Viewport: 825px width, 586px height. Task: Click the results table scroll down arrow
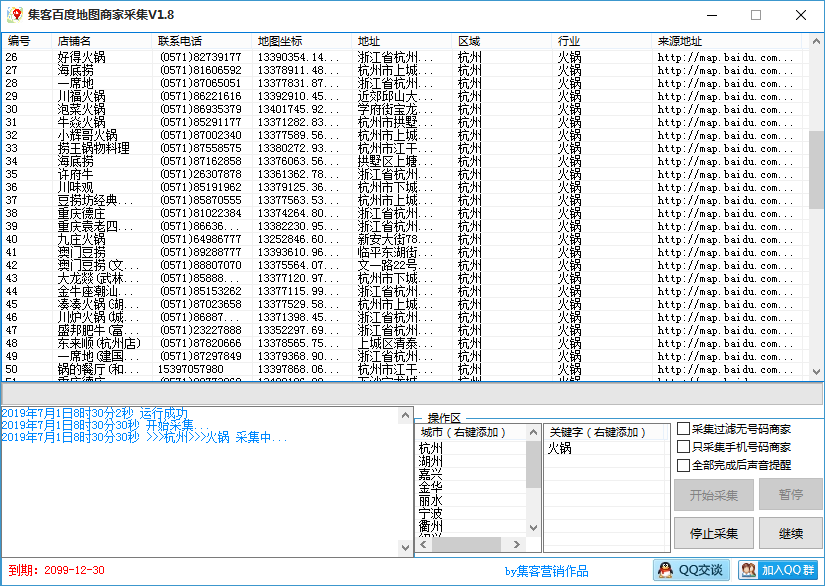(x=816, y=371)
